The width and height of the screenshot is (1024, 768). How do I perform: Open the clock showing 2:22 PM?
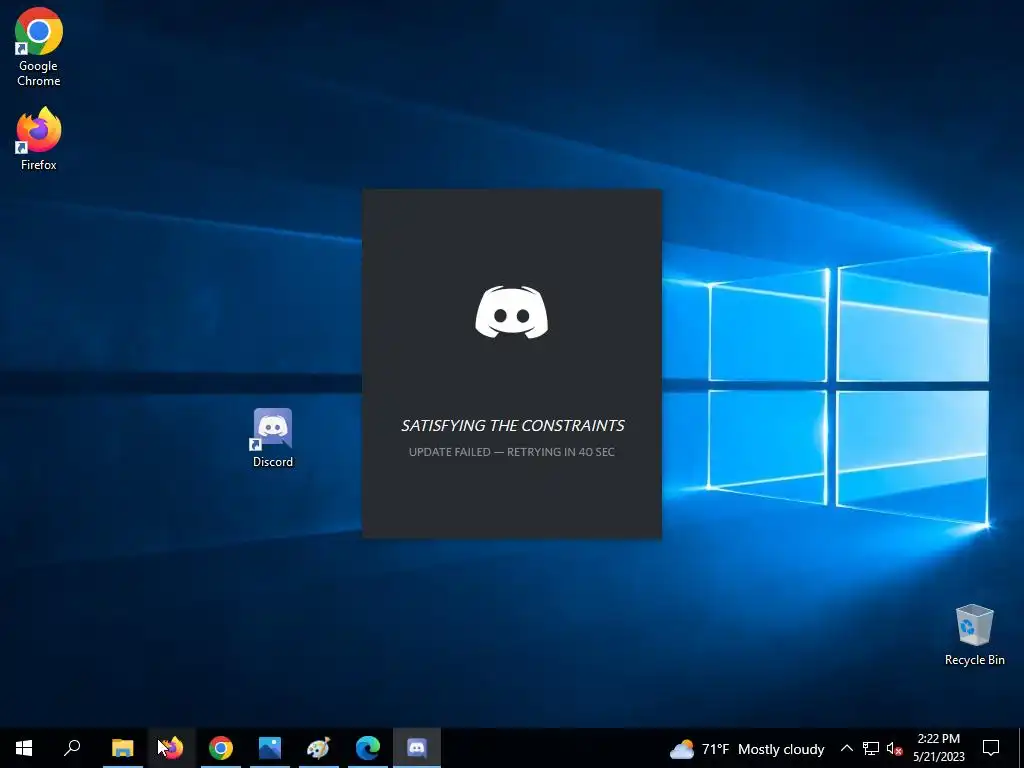[938, 748]
